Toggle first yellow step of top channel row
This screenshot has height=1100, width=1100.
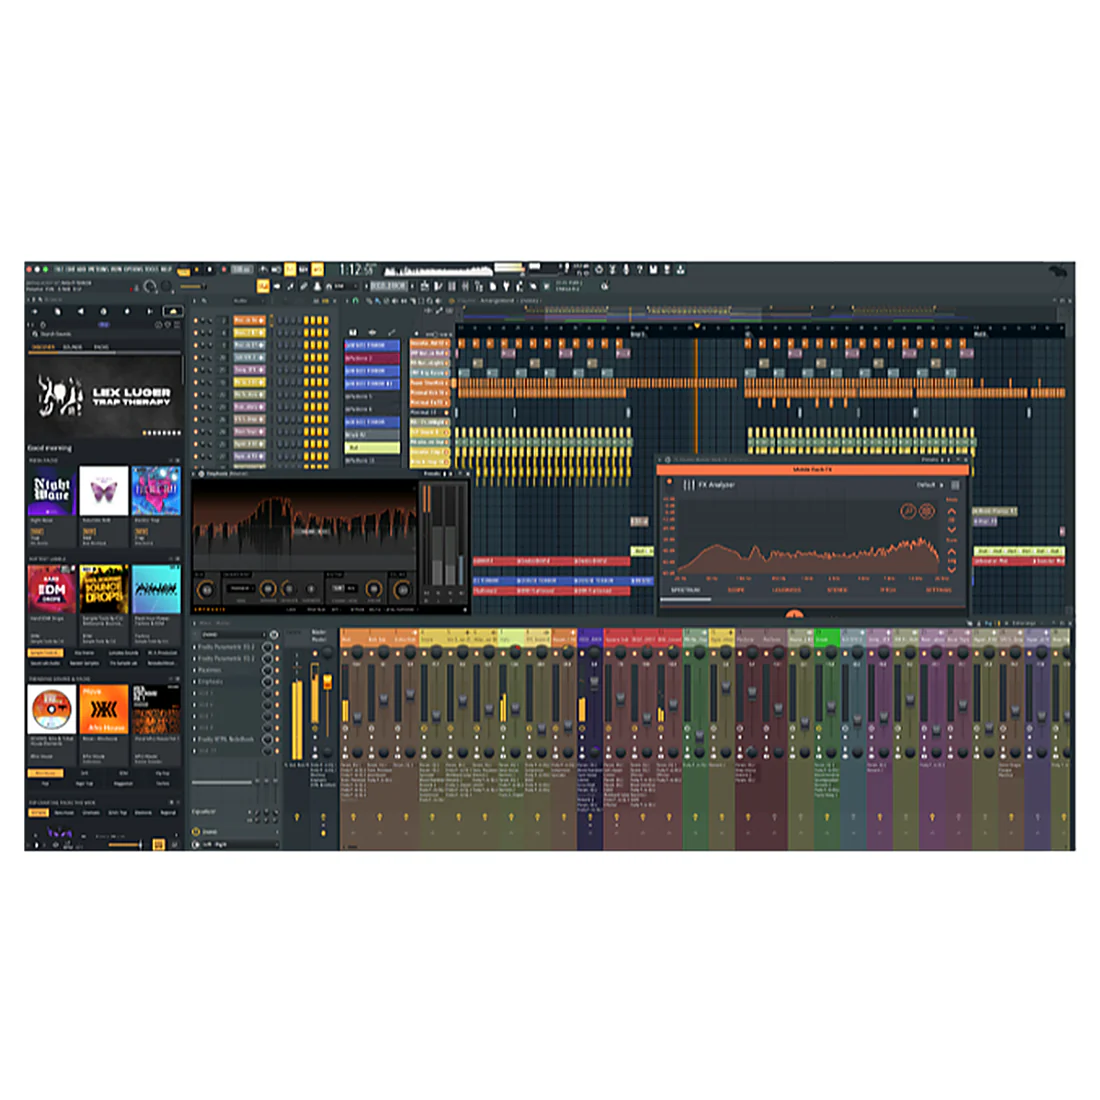(307, 321)
